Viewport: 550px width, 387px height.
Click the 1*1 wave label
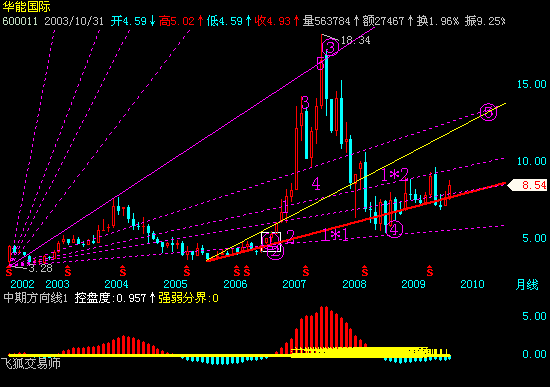[x=335, y=235]
